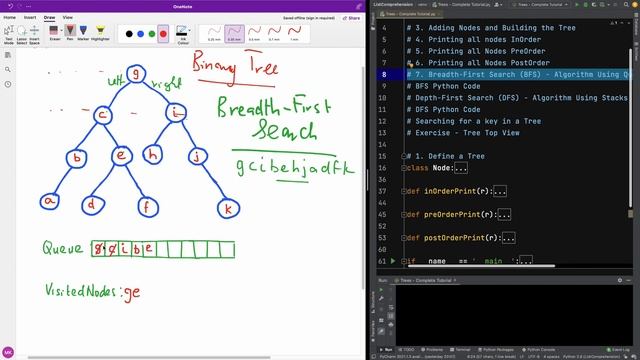
Task: Click the UTF-8 encoding status entry
Action: pos(533,357)
